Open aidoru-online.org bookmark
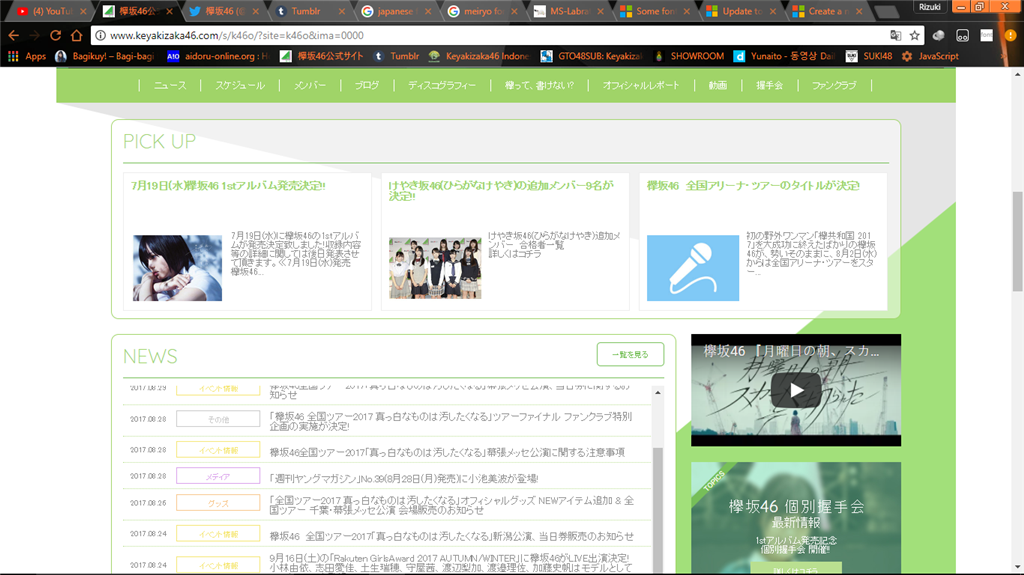Image resolution: width=1024 pixels, height=575 pixels. click(217, 56)
